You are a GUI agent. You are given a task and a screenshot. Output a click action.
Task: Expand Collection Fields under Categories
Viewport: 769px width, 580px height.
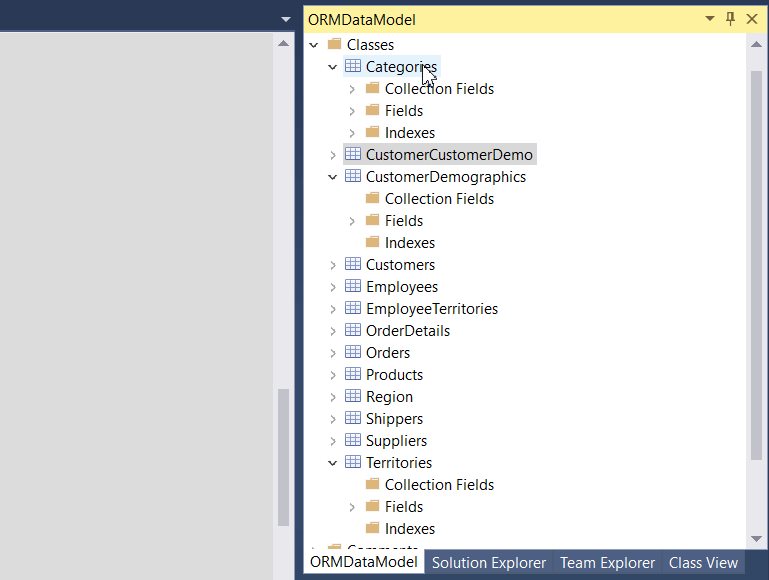352,89
